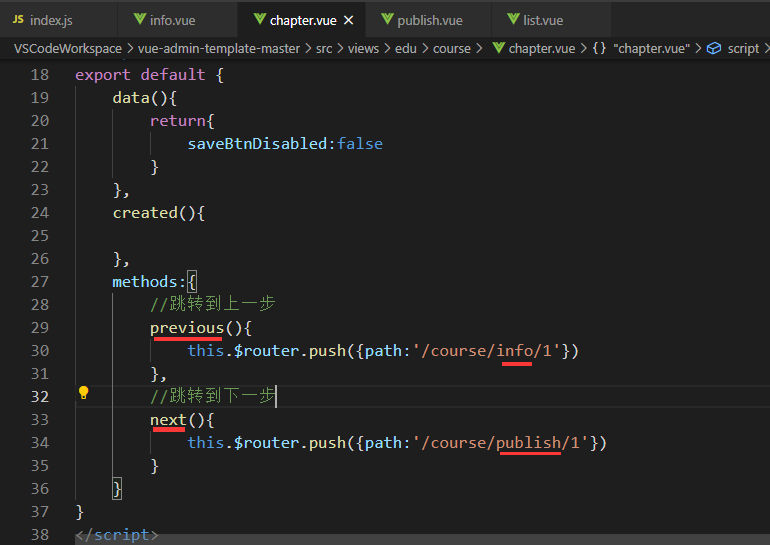Open the publish.vue tab
The image size is (770, 545).
tap(428, 20)
